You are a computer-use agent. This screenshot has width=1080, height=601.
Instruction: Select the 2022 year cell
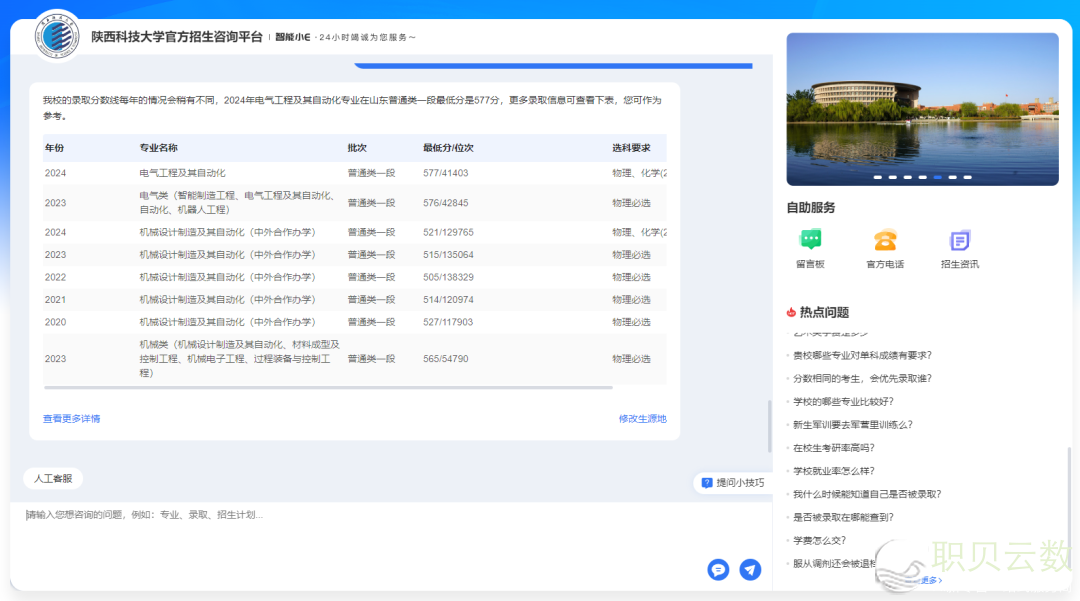coord(55,277)
